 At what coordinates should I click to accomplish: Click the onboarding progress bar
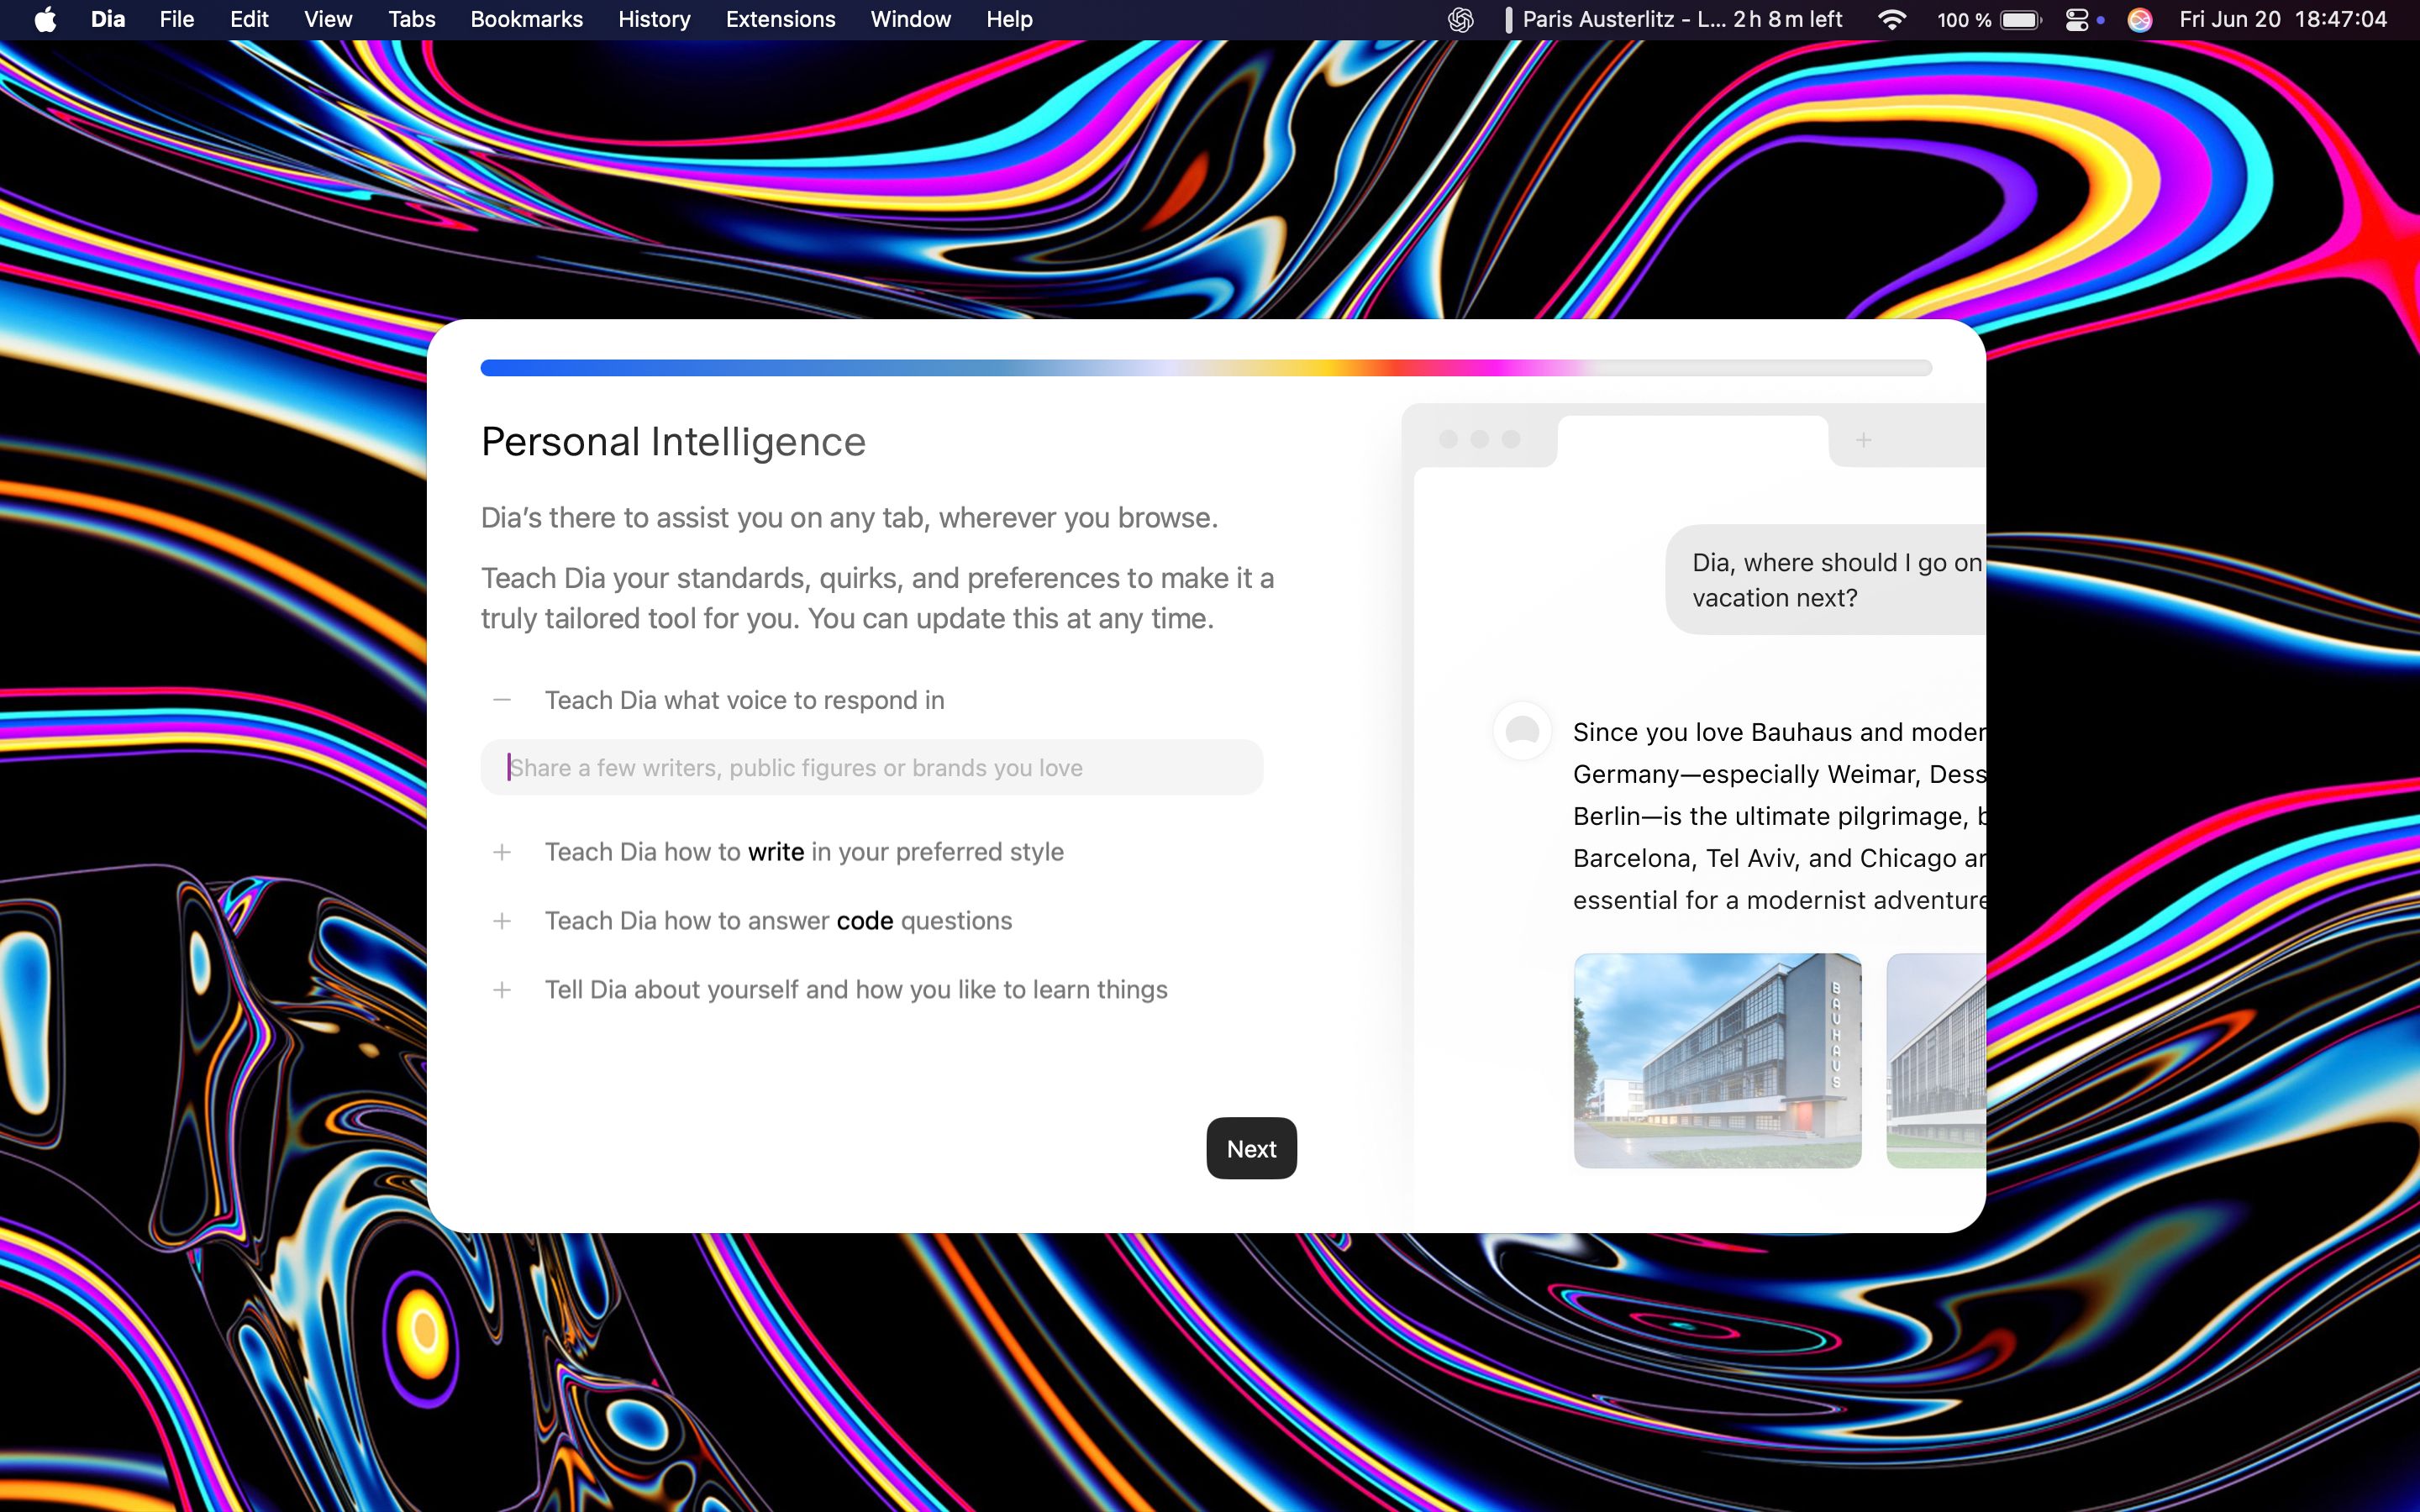click(x=1206, y=368)
